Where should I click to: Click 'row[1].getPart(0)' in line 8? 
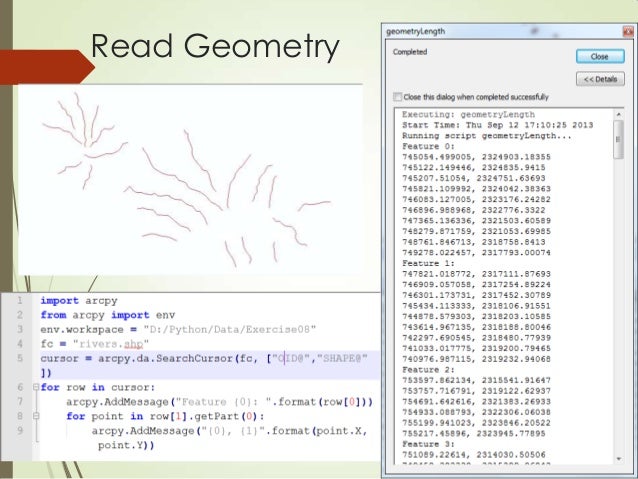coord(207,416)
